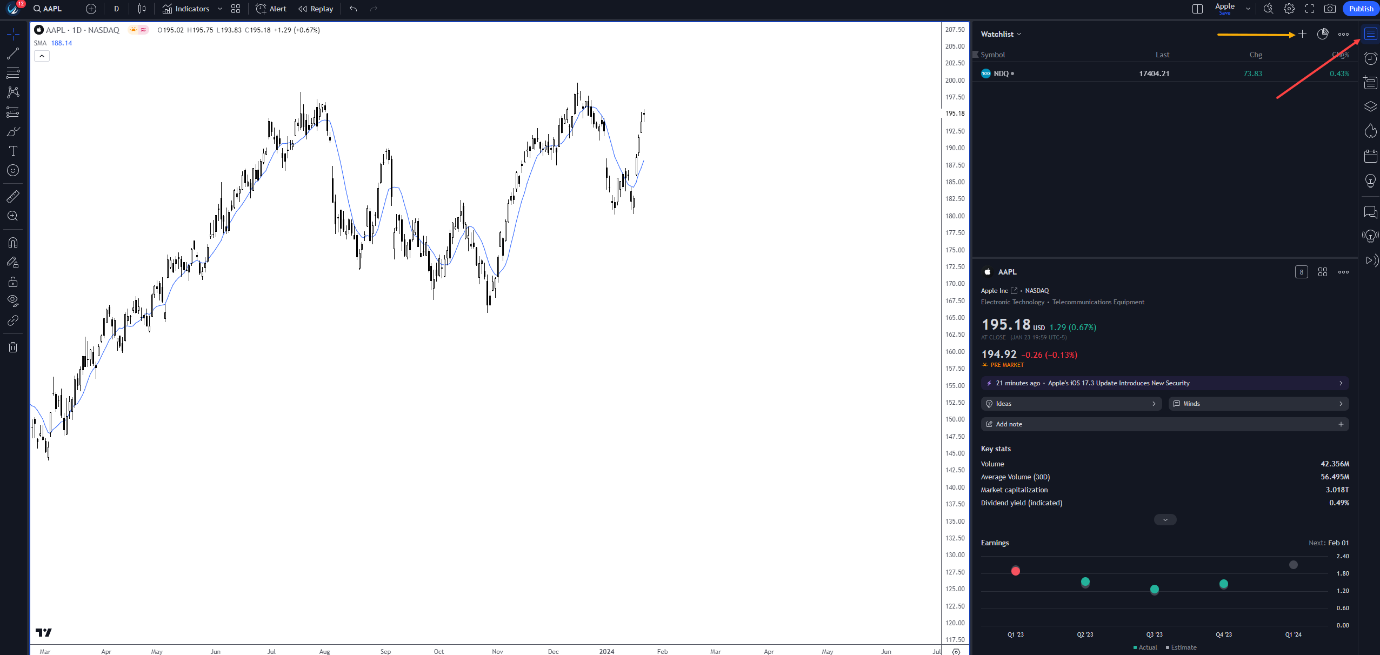Viewport: 1380px width, 655px height.
Task: Select the brush drawing tool
Action: (13, 131)
